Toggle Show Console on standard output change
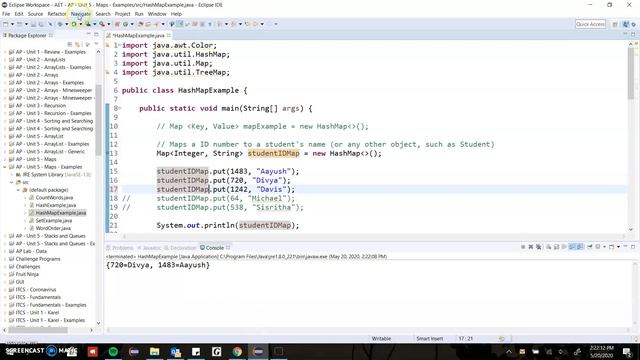The image size is (640, 360). point(572,247)
